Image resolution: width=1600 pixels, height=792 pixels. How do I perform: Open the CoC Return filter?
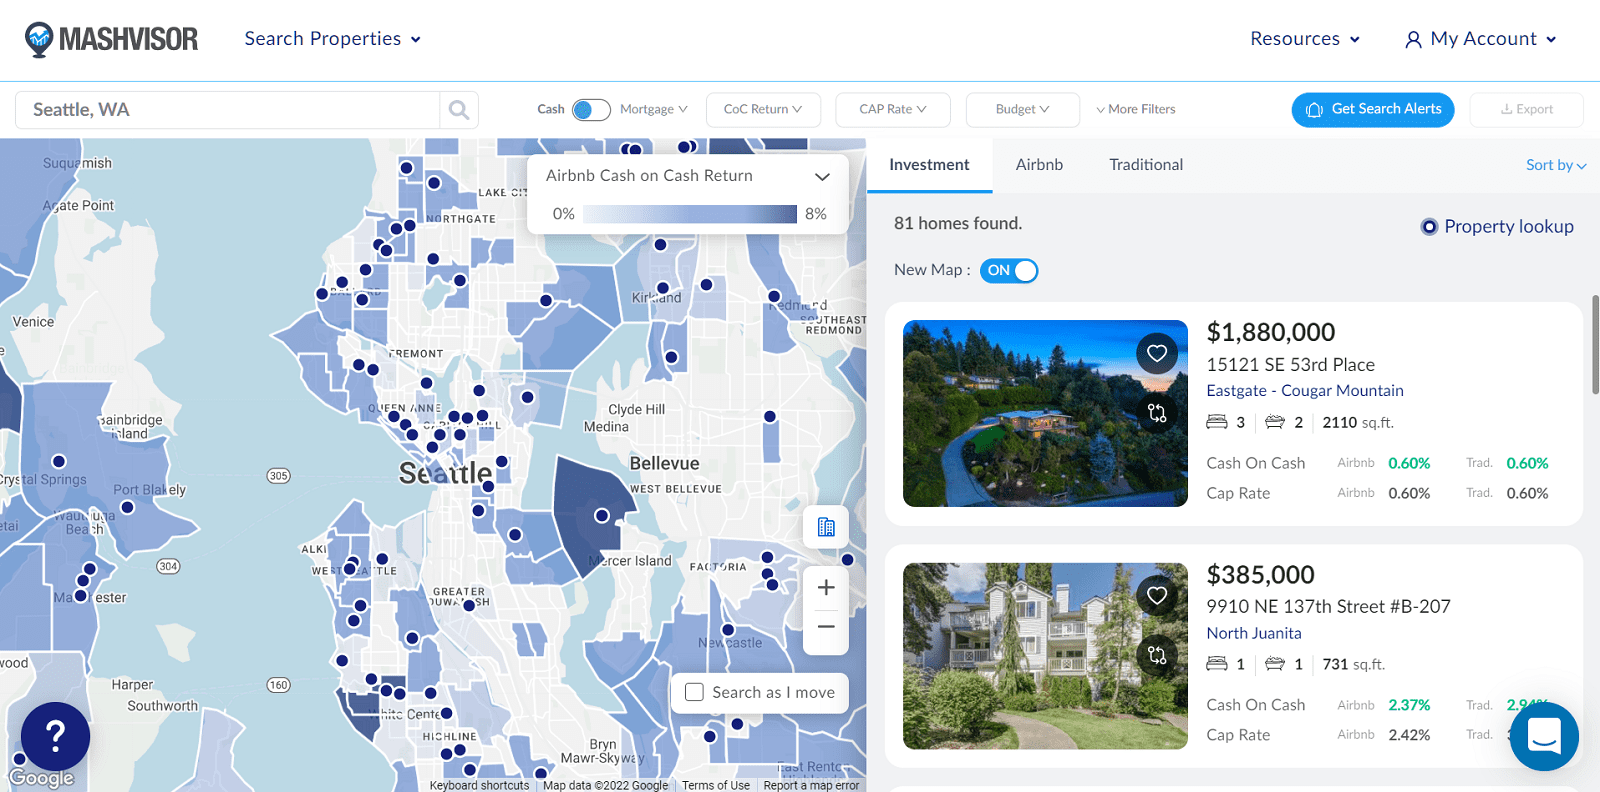763,110
